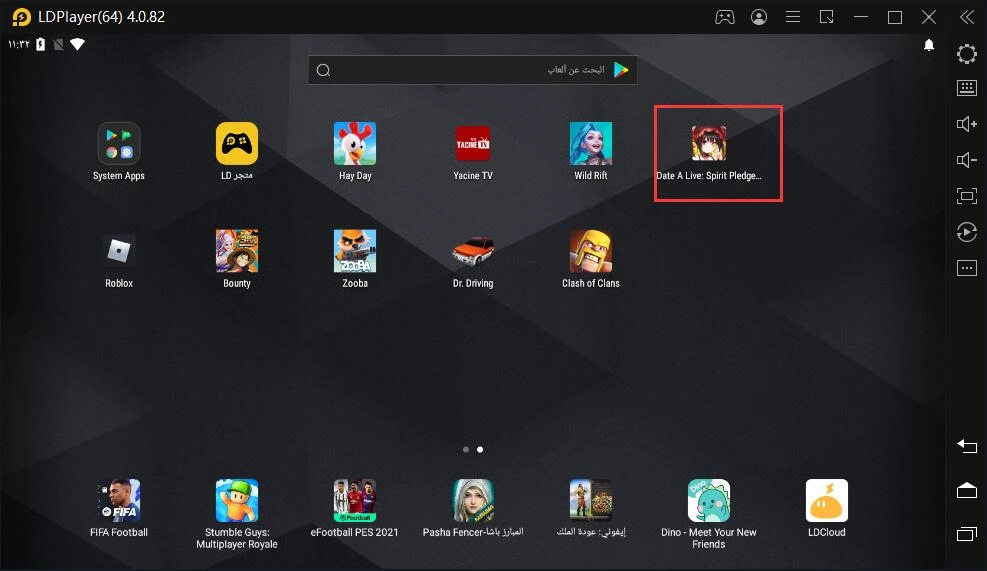
Task: Increase volume using sidebar speaker plus
Action: coord(967,124)
